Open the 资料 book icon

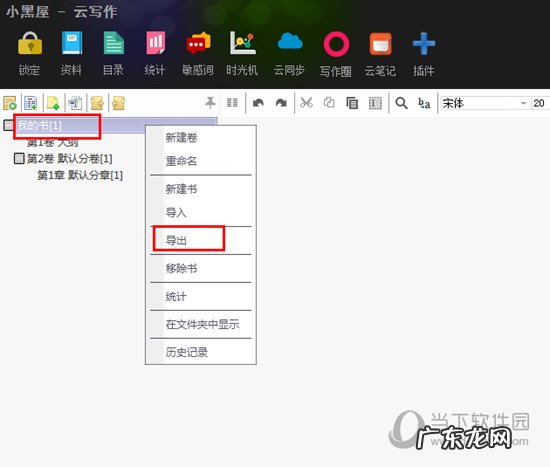(72, 43)
